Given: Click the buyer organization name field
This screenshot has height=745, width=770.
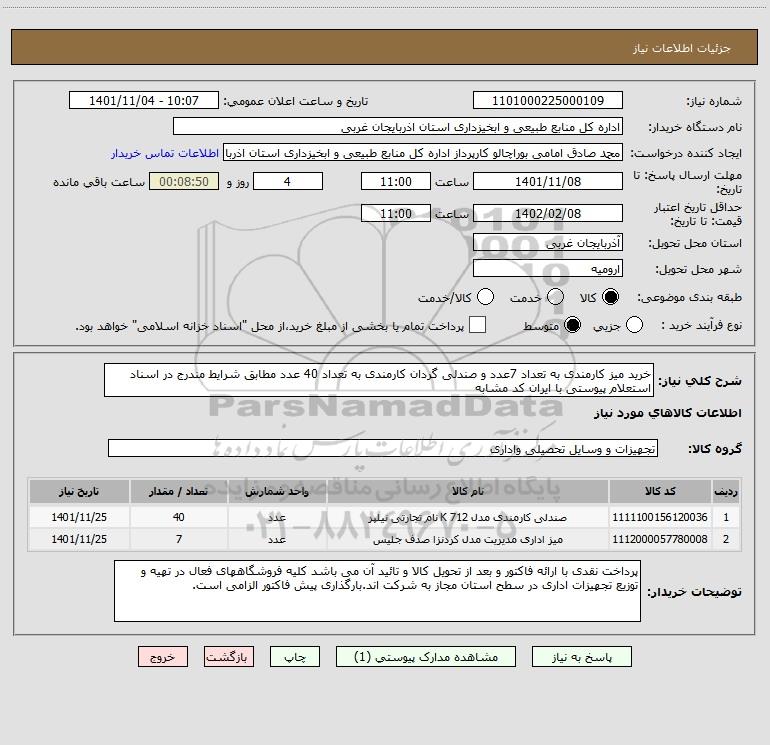Looking at the screenshot, I should point(398,127).
